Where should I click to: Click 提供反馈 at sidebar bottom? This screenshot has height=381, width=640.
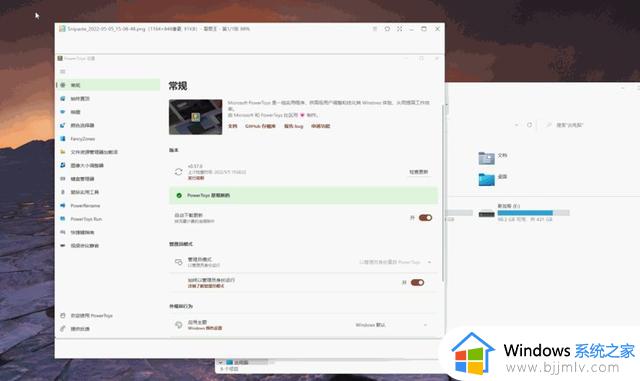click(108, 328)
